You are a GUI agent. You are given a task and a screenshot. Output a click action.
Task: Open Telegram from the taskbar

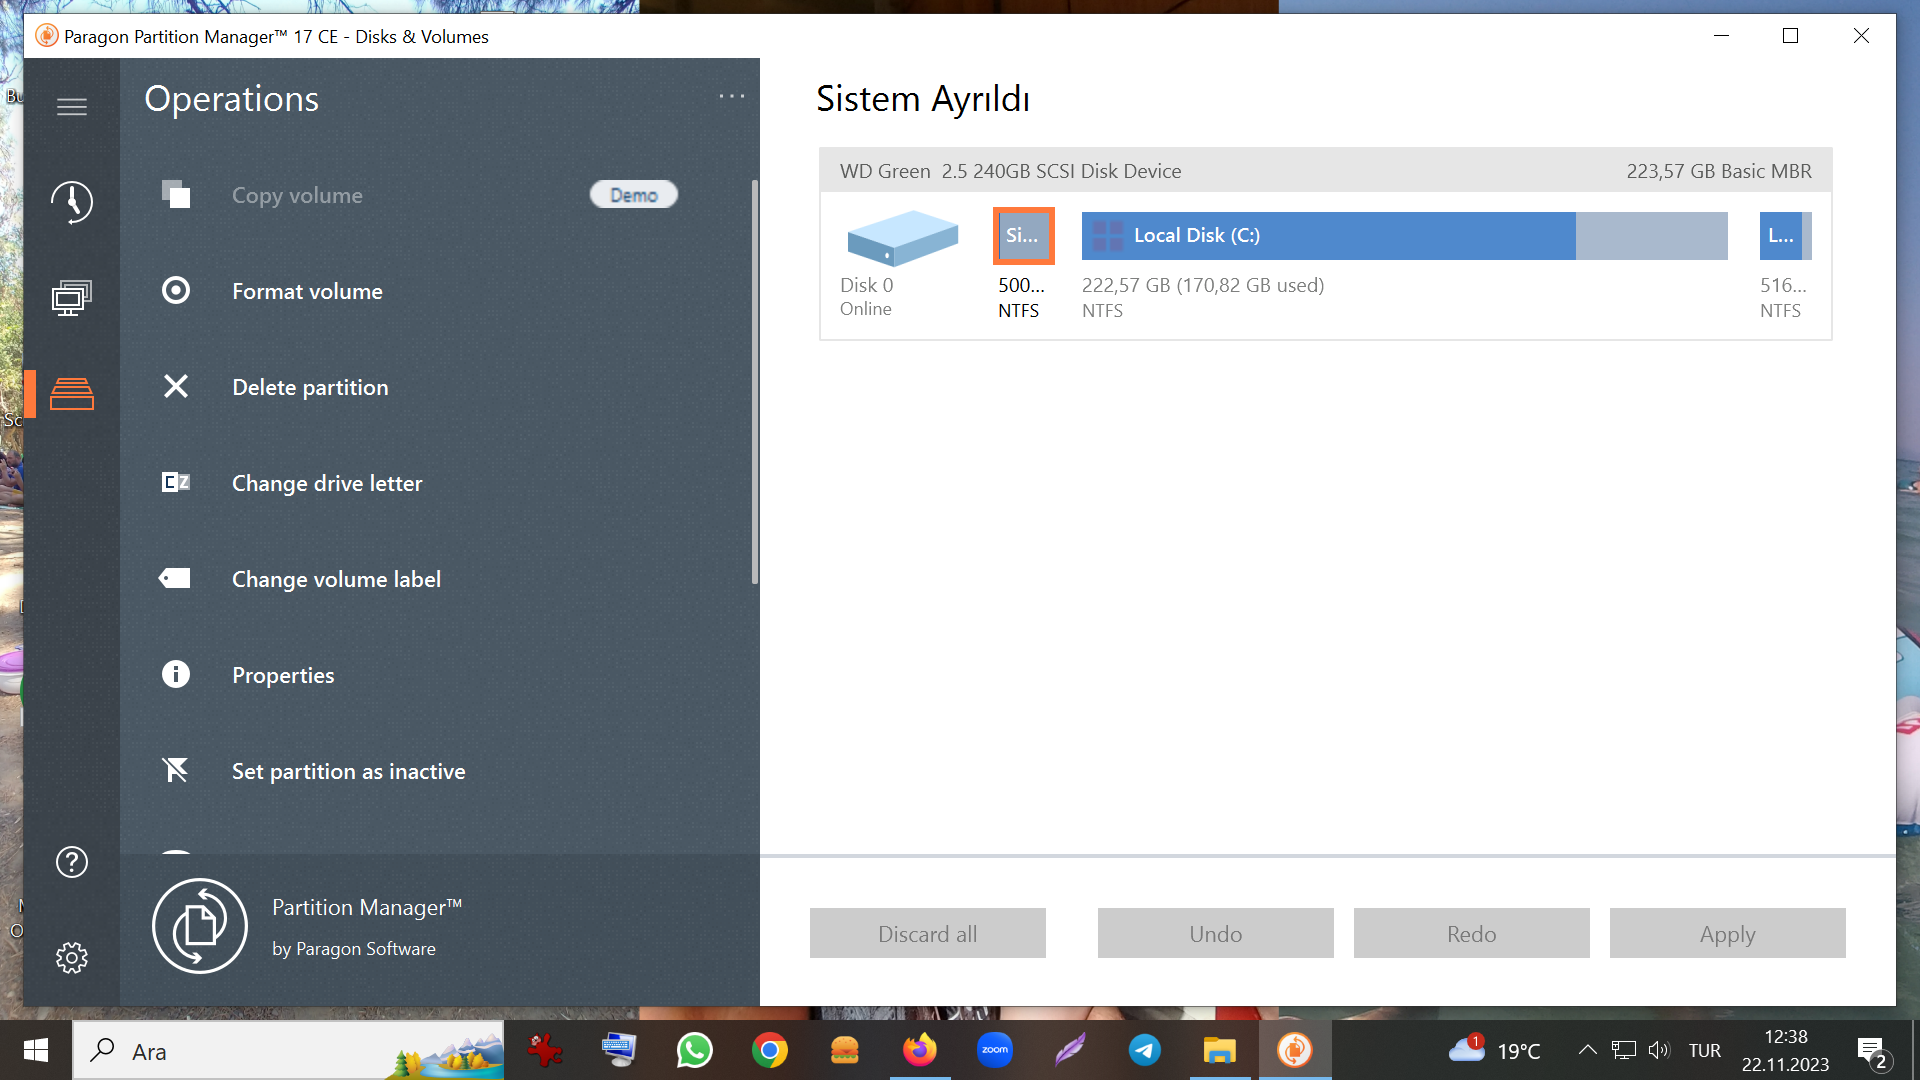click(1145, 1050)
